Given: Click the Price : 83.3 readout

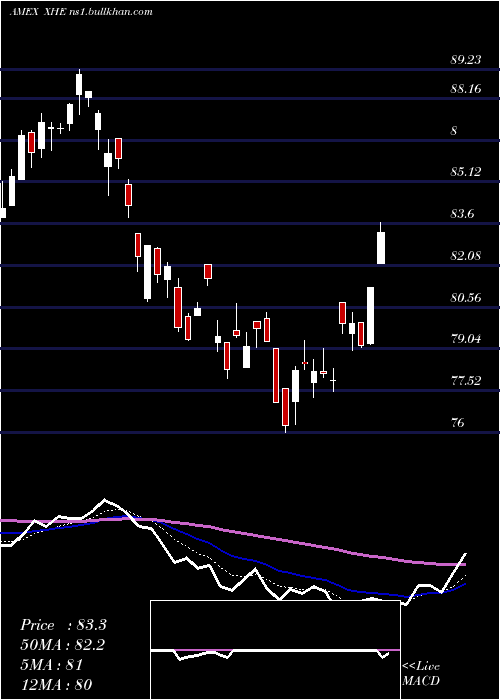Looking at the screenshot, I should coord(63,625).
